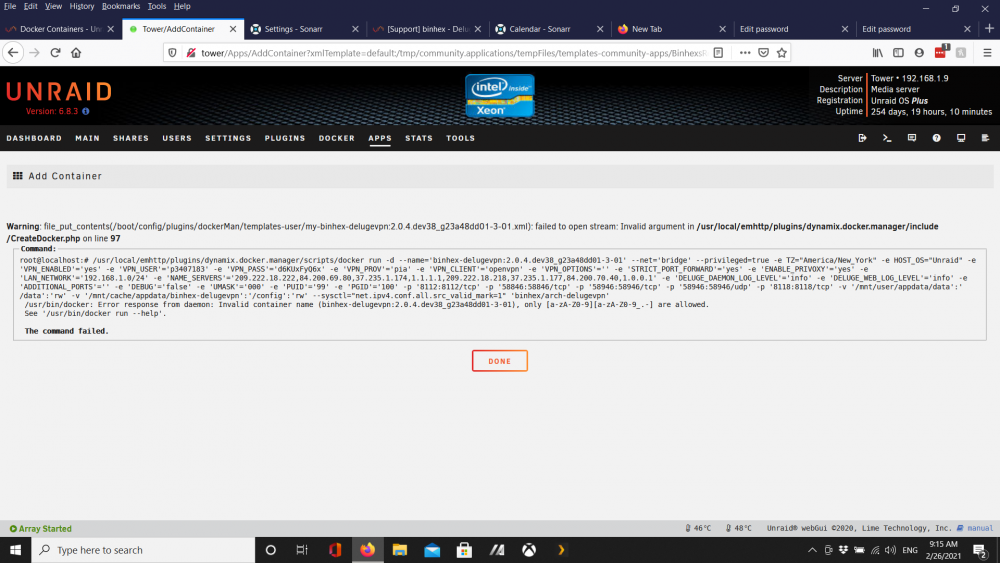
Task: Open File Explorer from taskbar
Action: click(400, 550)
